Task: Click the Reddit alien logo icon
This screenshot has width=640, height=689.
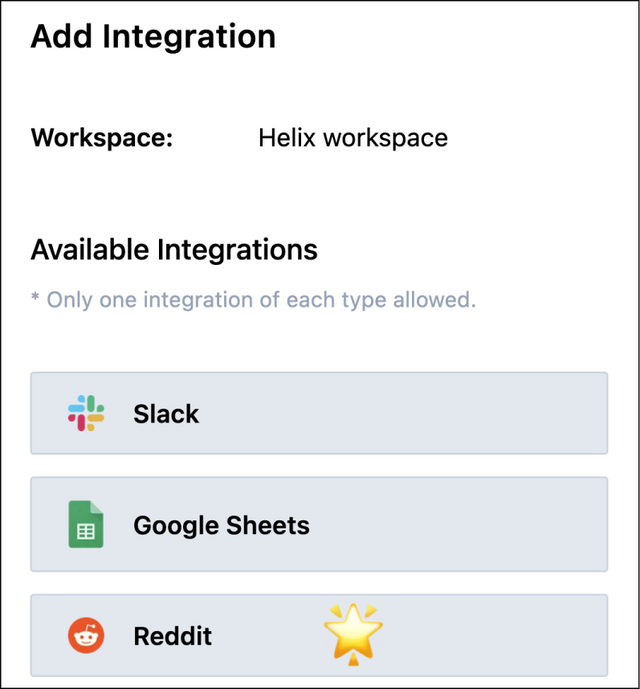Action: tap(86, 635)
